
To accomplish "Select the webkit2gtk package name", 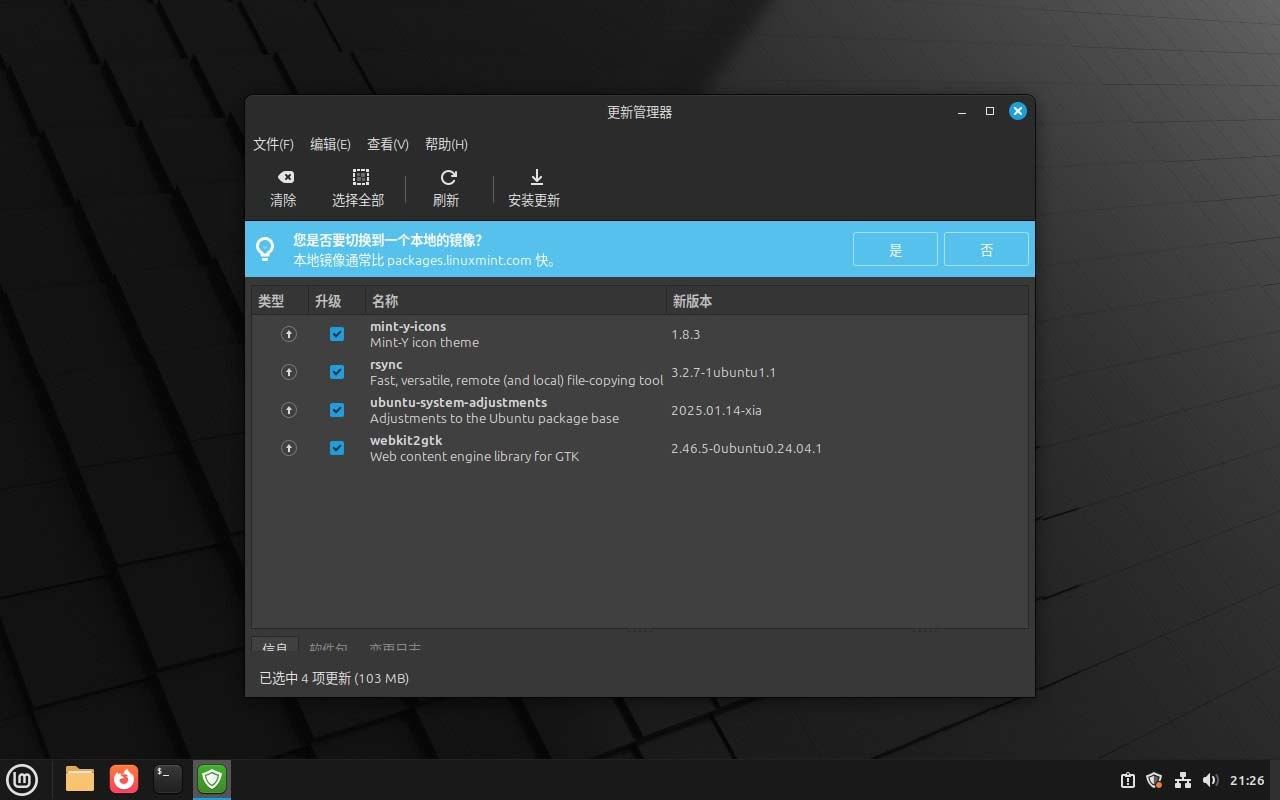I will coord(406,441).
